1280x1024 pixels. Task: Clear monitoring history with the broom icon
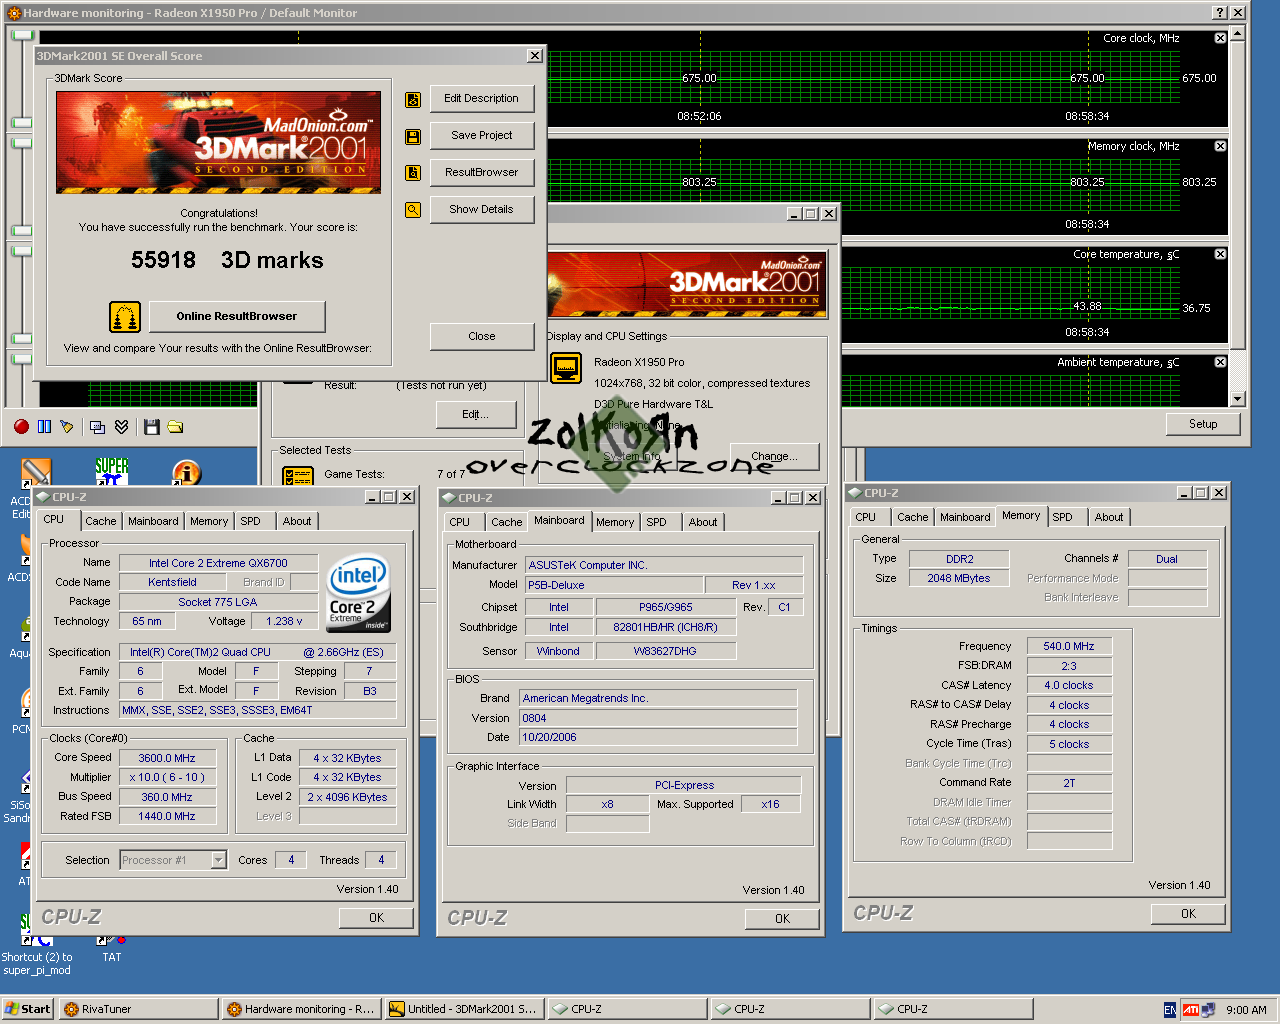point(67,427)
